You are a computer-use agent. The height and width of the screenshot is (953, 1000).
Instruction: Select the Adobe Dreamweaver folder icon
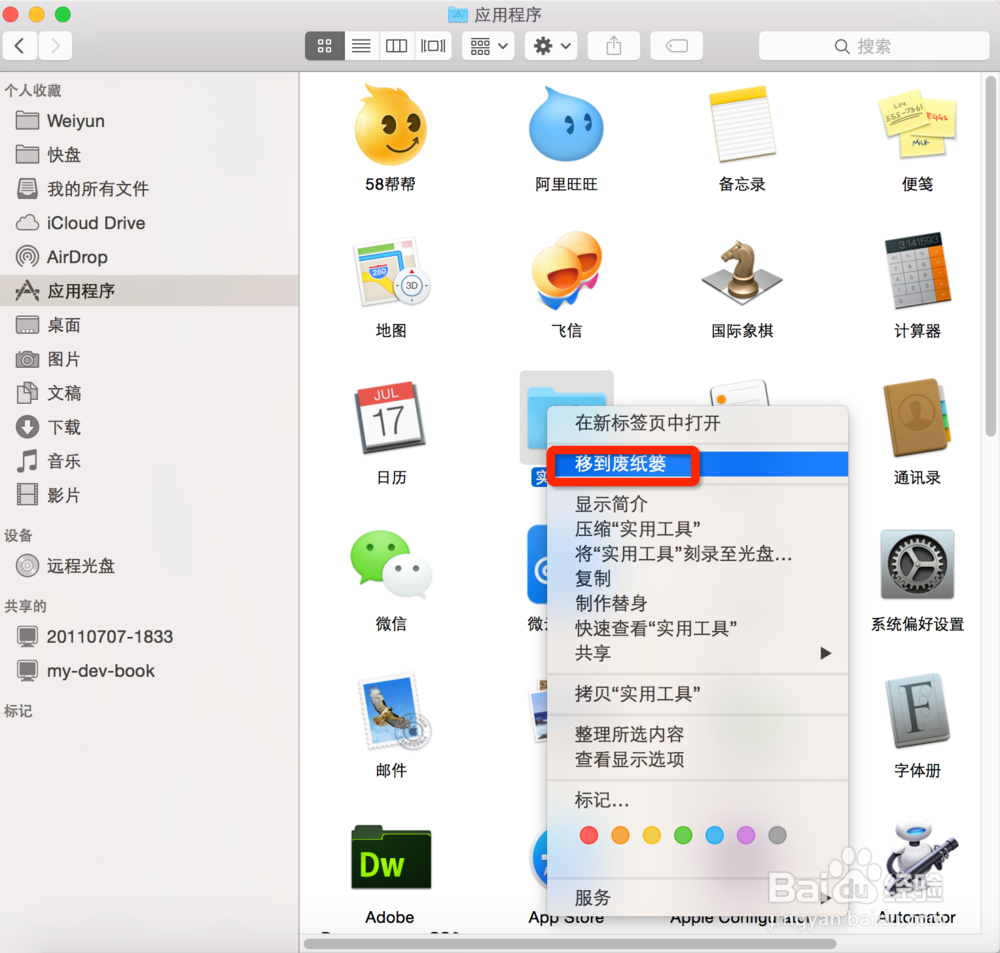pyautogui.click(x=390, y=859)
